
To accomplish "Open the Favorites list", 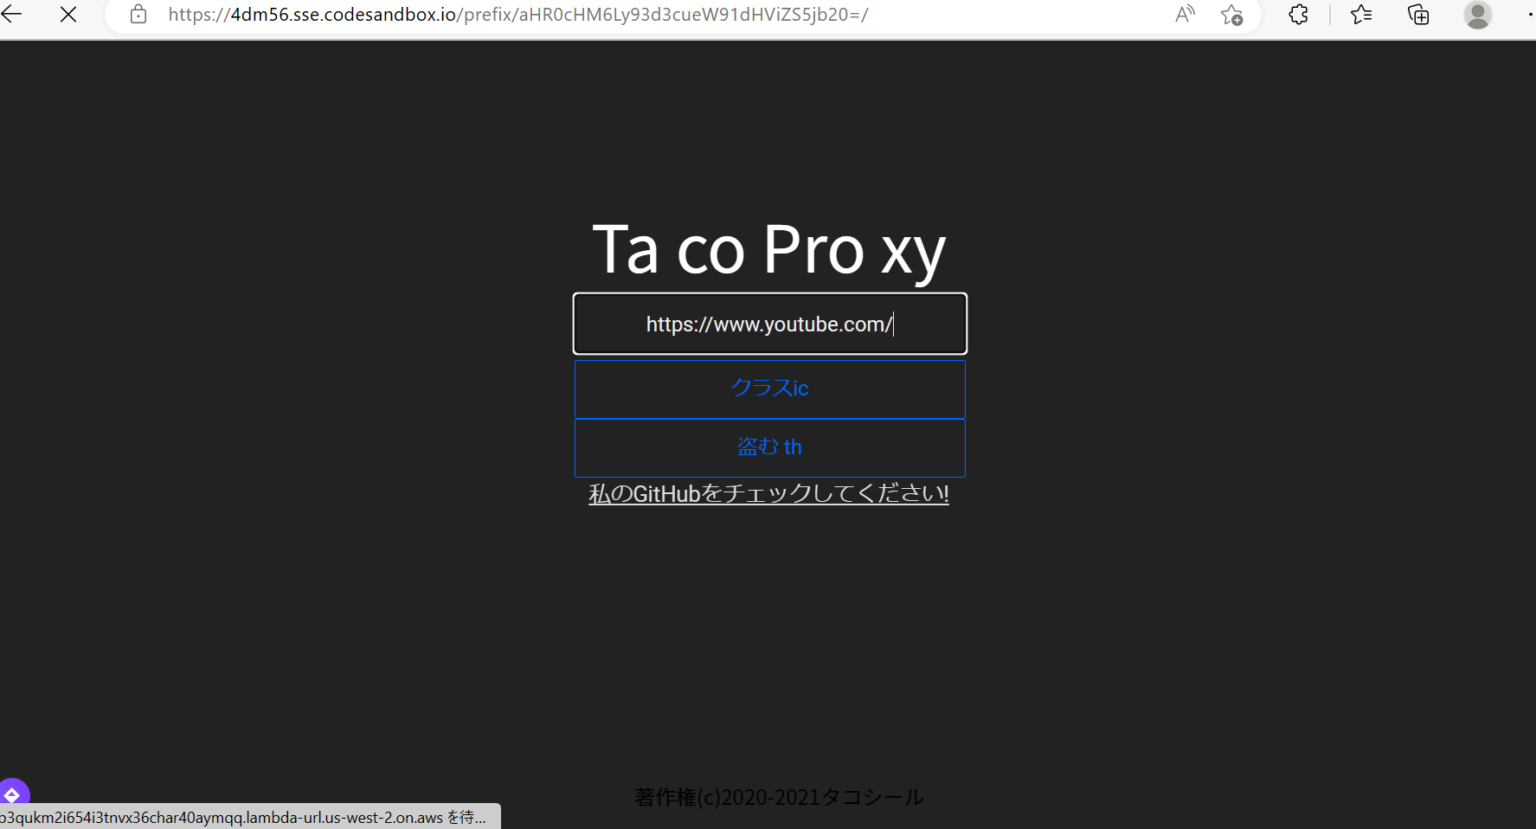I will tap(1360, 15).
